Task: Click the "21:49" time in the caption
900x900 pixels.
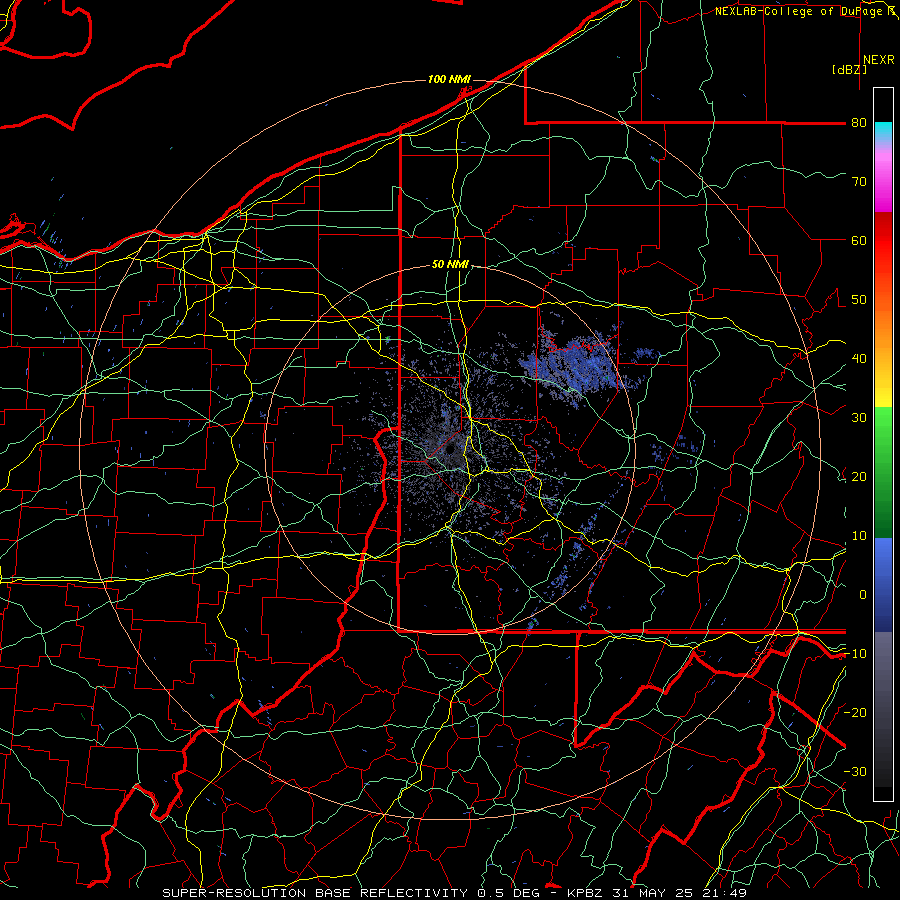Action: pyautogui.click(x=724, y=893)
